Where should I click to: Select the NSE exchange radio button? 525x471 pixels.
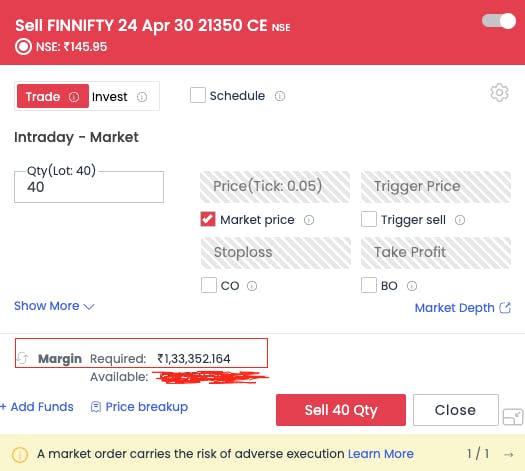click(x=23, y=47)
